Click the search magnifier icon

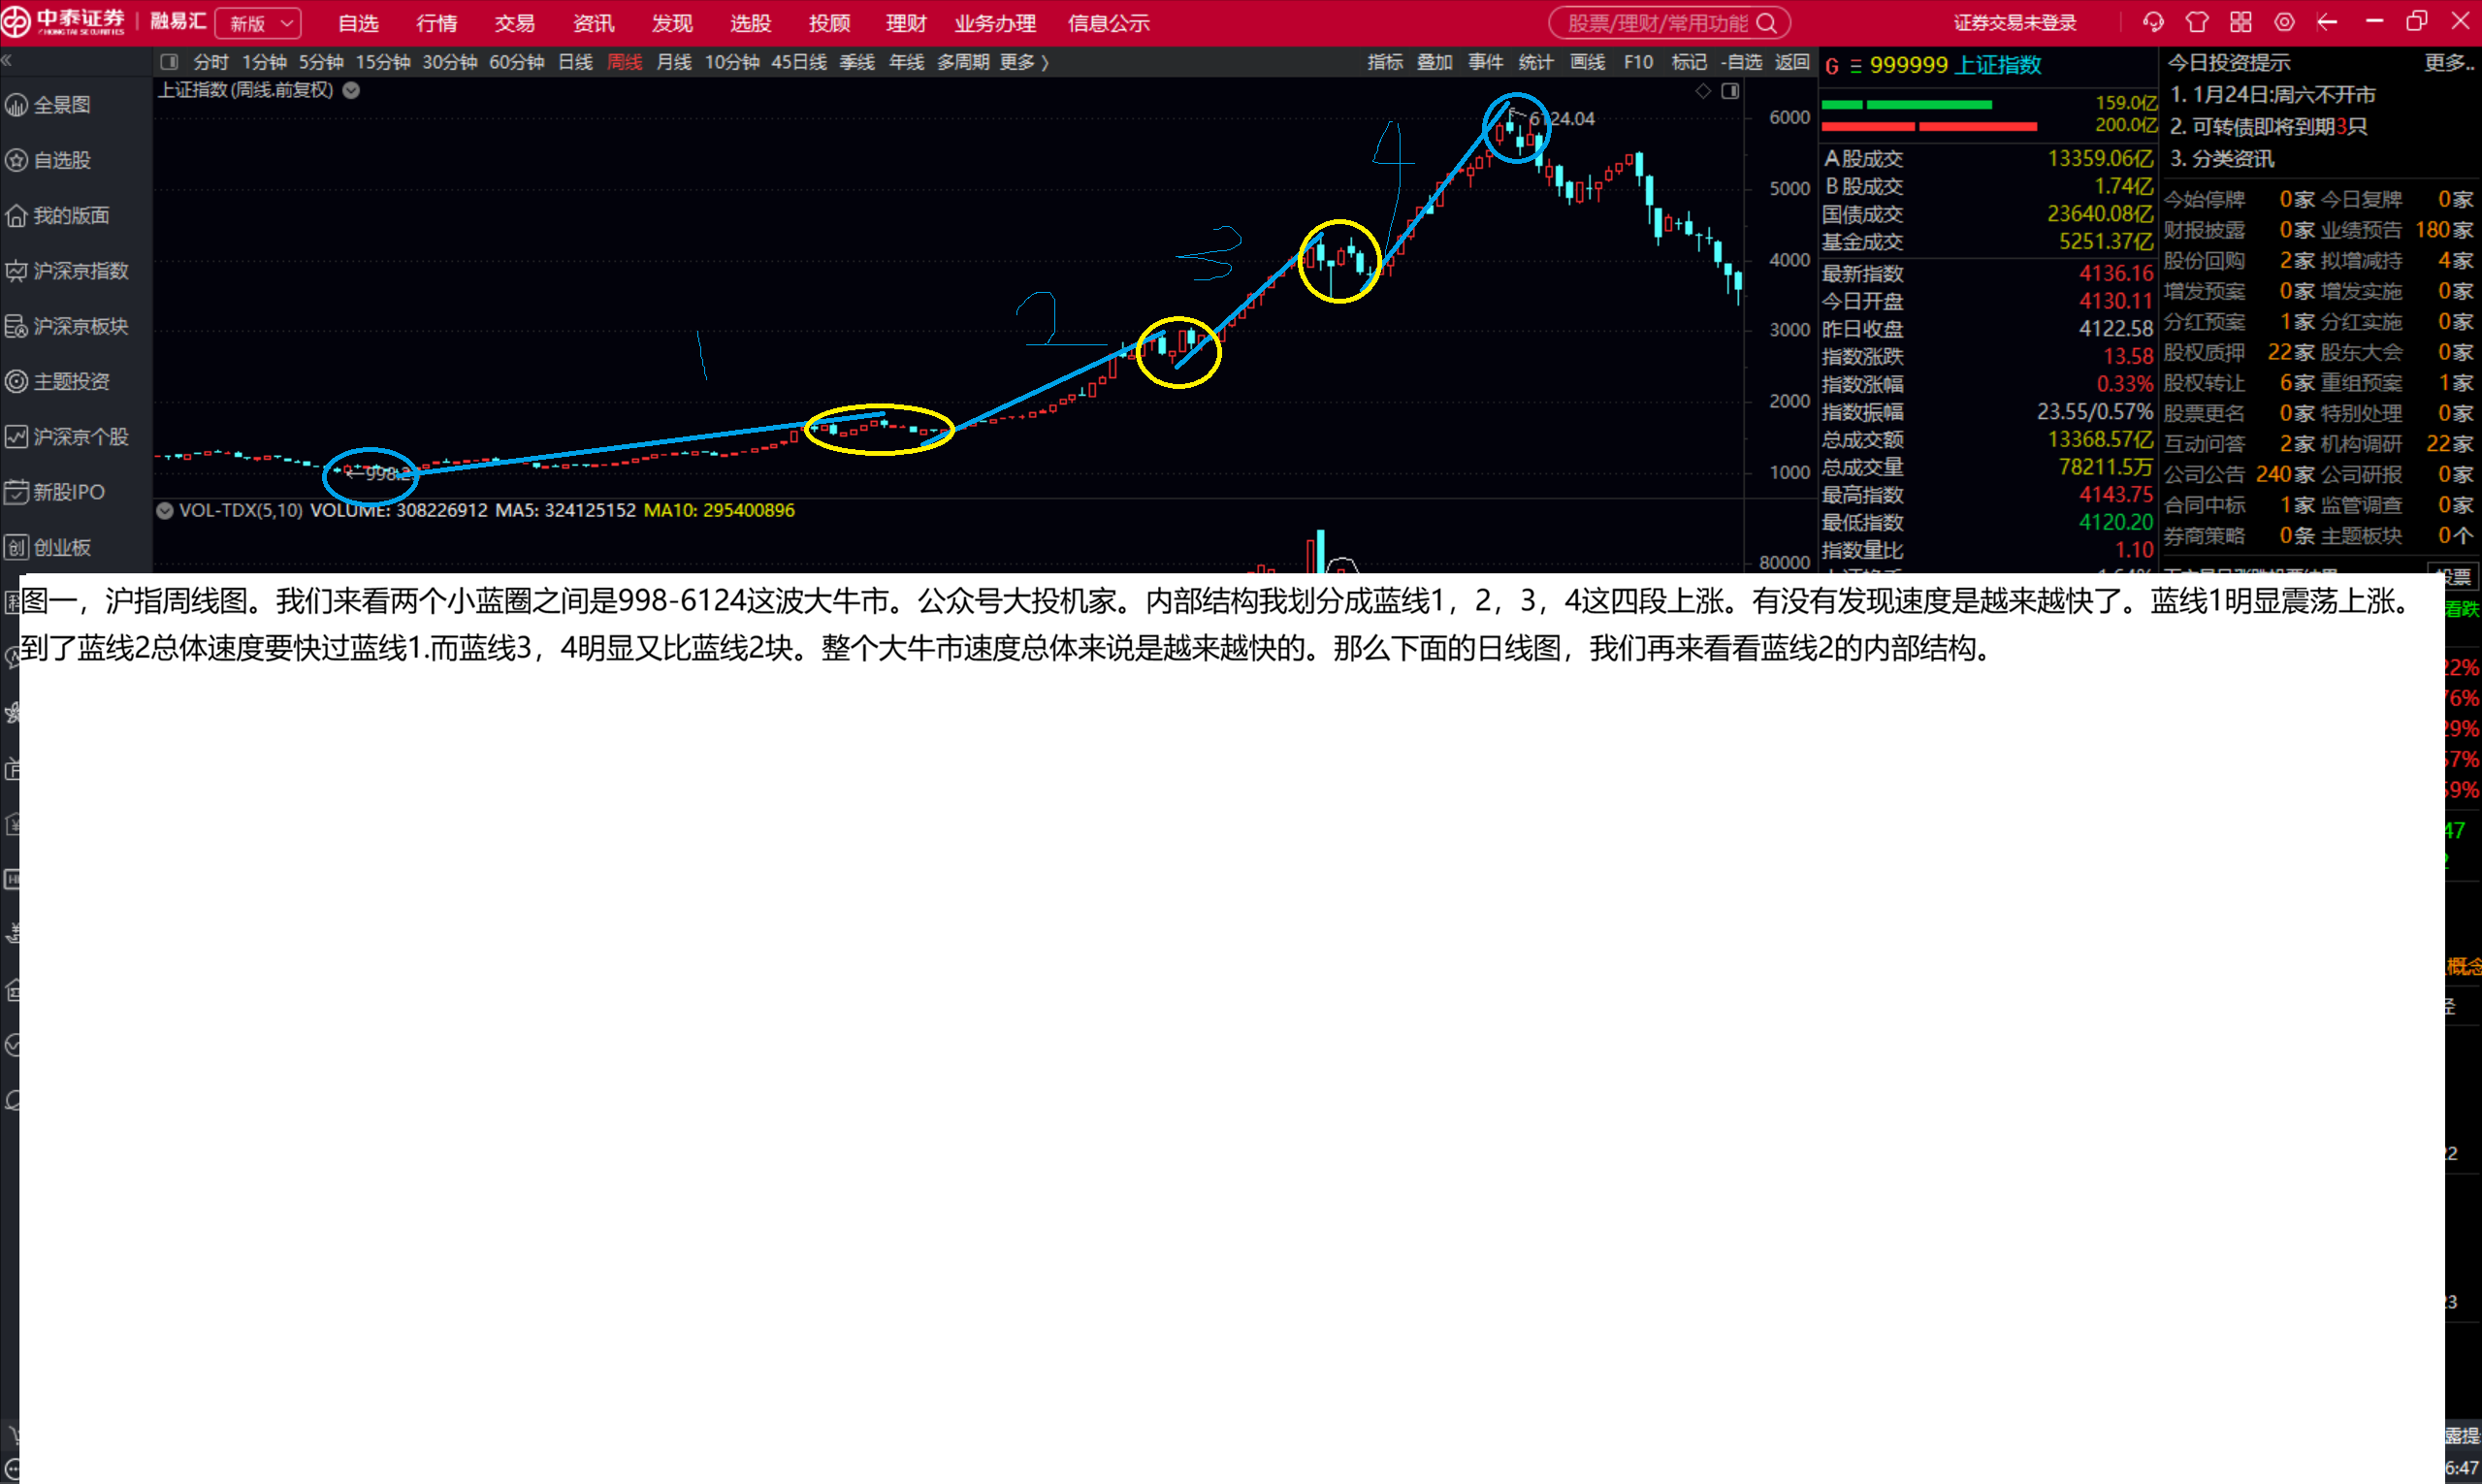tap(1767, 23)
